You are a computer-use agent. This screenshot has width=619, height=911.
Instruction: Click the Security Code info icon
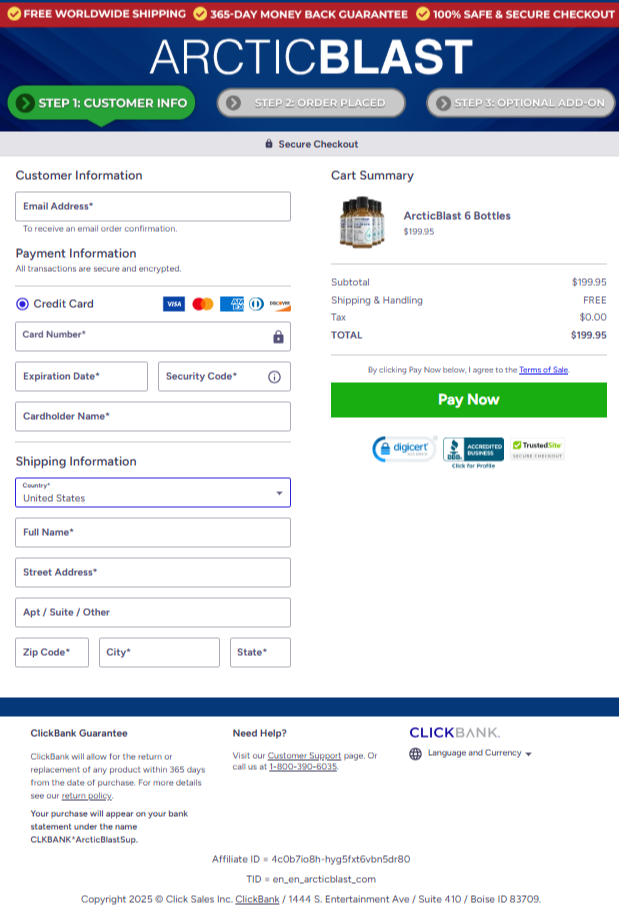pyautogui.click(x=274, y=377)
